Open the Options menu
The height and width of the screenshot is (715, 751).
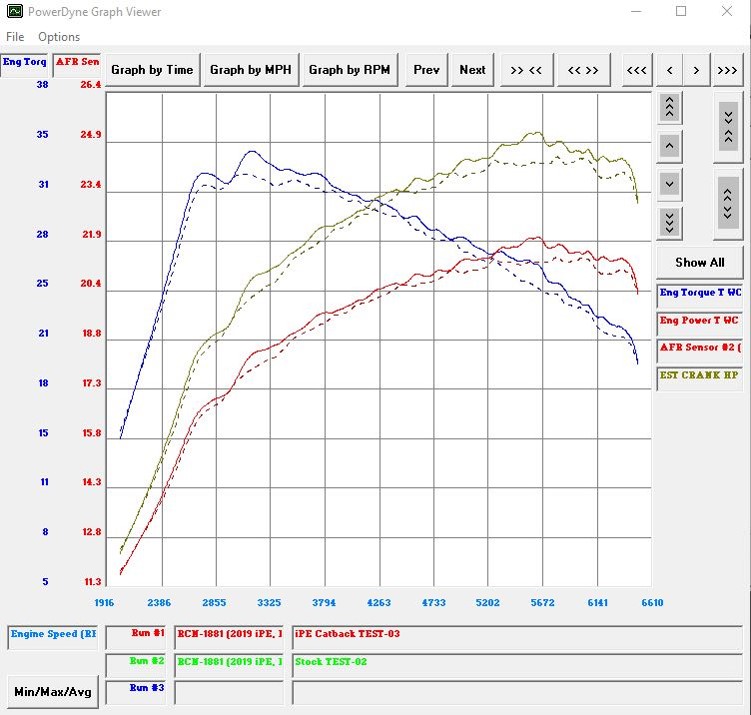point(59,37)
